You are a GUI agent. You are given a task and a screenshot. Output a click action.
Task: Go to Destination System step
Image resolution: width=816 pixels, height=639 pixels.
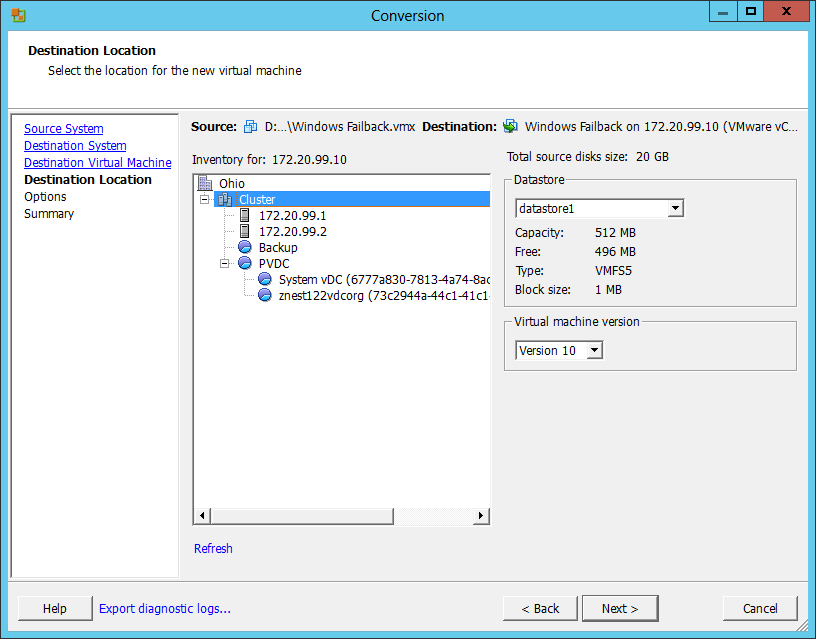tap(75, 146)
